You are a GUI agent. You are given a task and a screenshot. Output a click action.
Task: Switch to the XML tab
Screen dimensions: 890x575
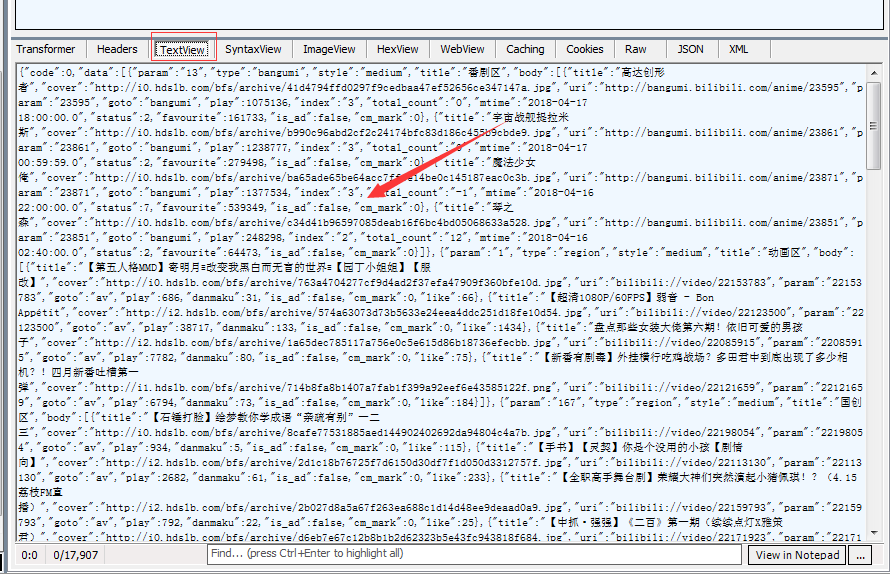pyautogui.click(x=738, y=49)
